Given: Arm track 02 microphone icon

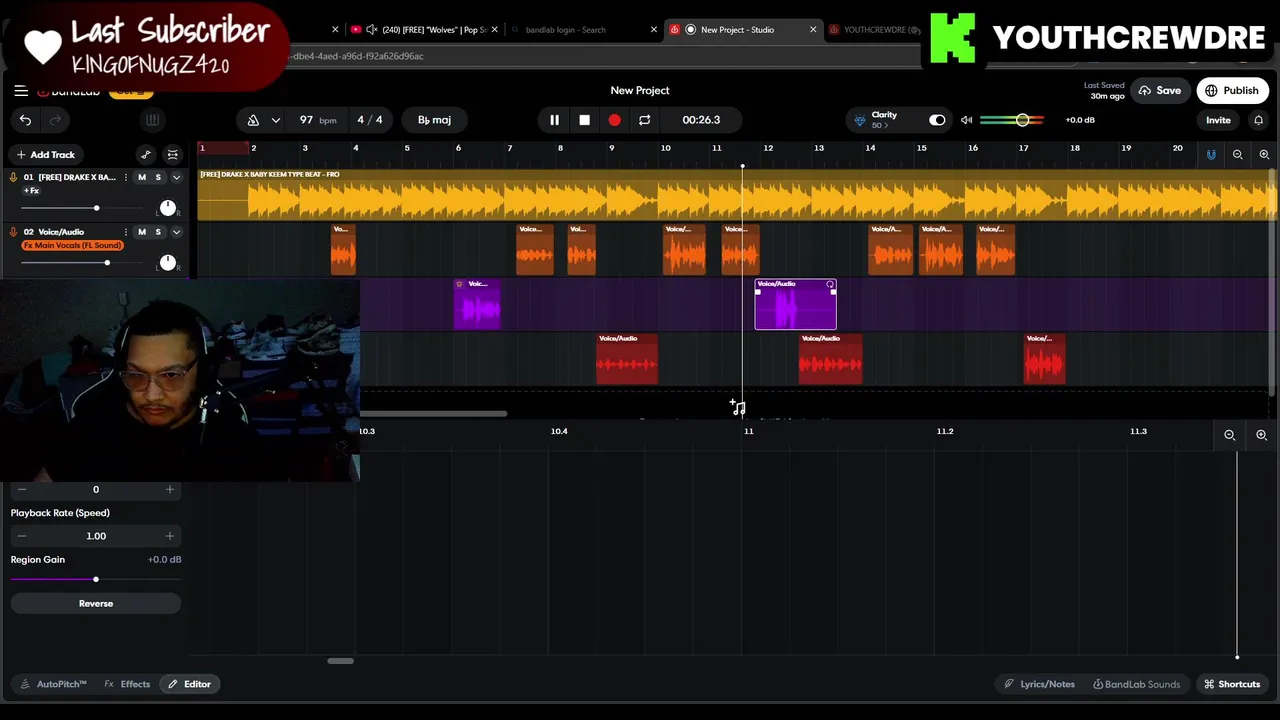Looking at the screenshot, I should 13,233.
